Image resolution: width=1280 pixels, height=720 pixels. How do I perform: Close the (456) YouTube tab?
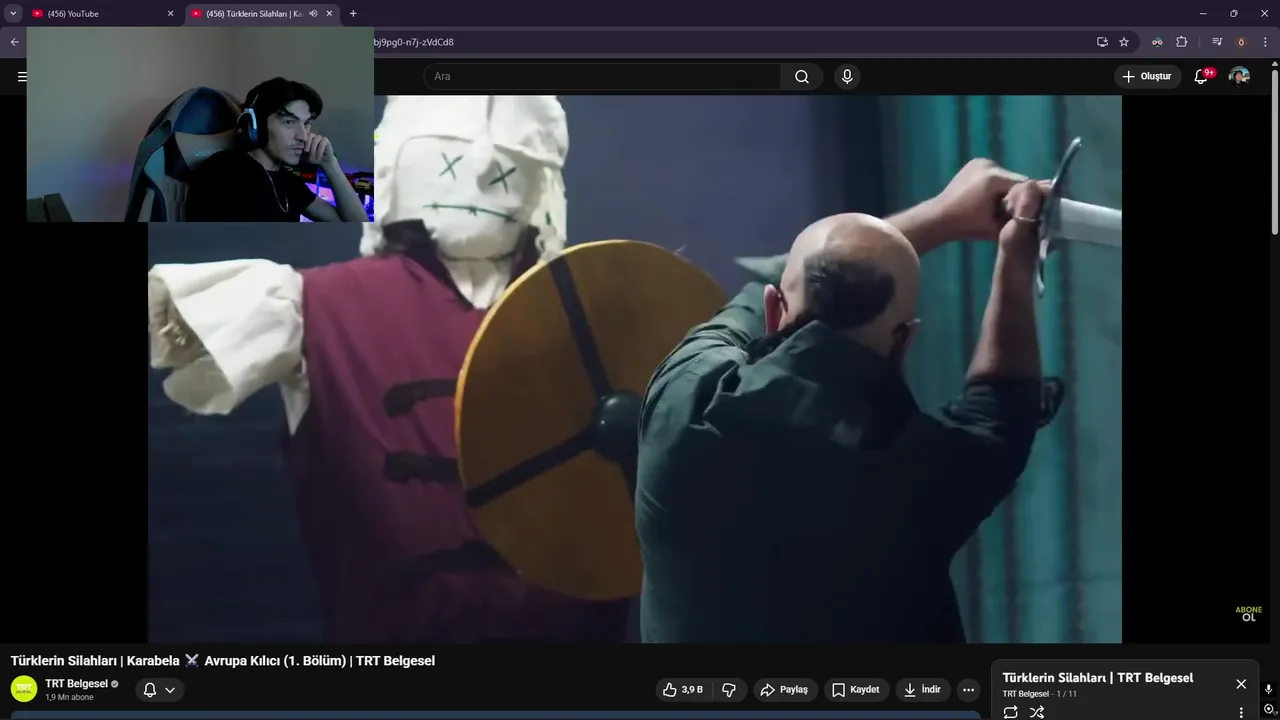pos(170,14)
